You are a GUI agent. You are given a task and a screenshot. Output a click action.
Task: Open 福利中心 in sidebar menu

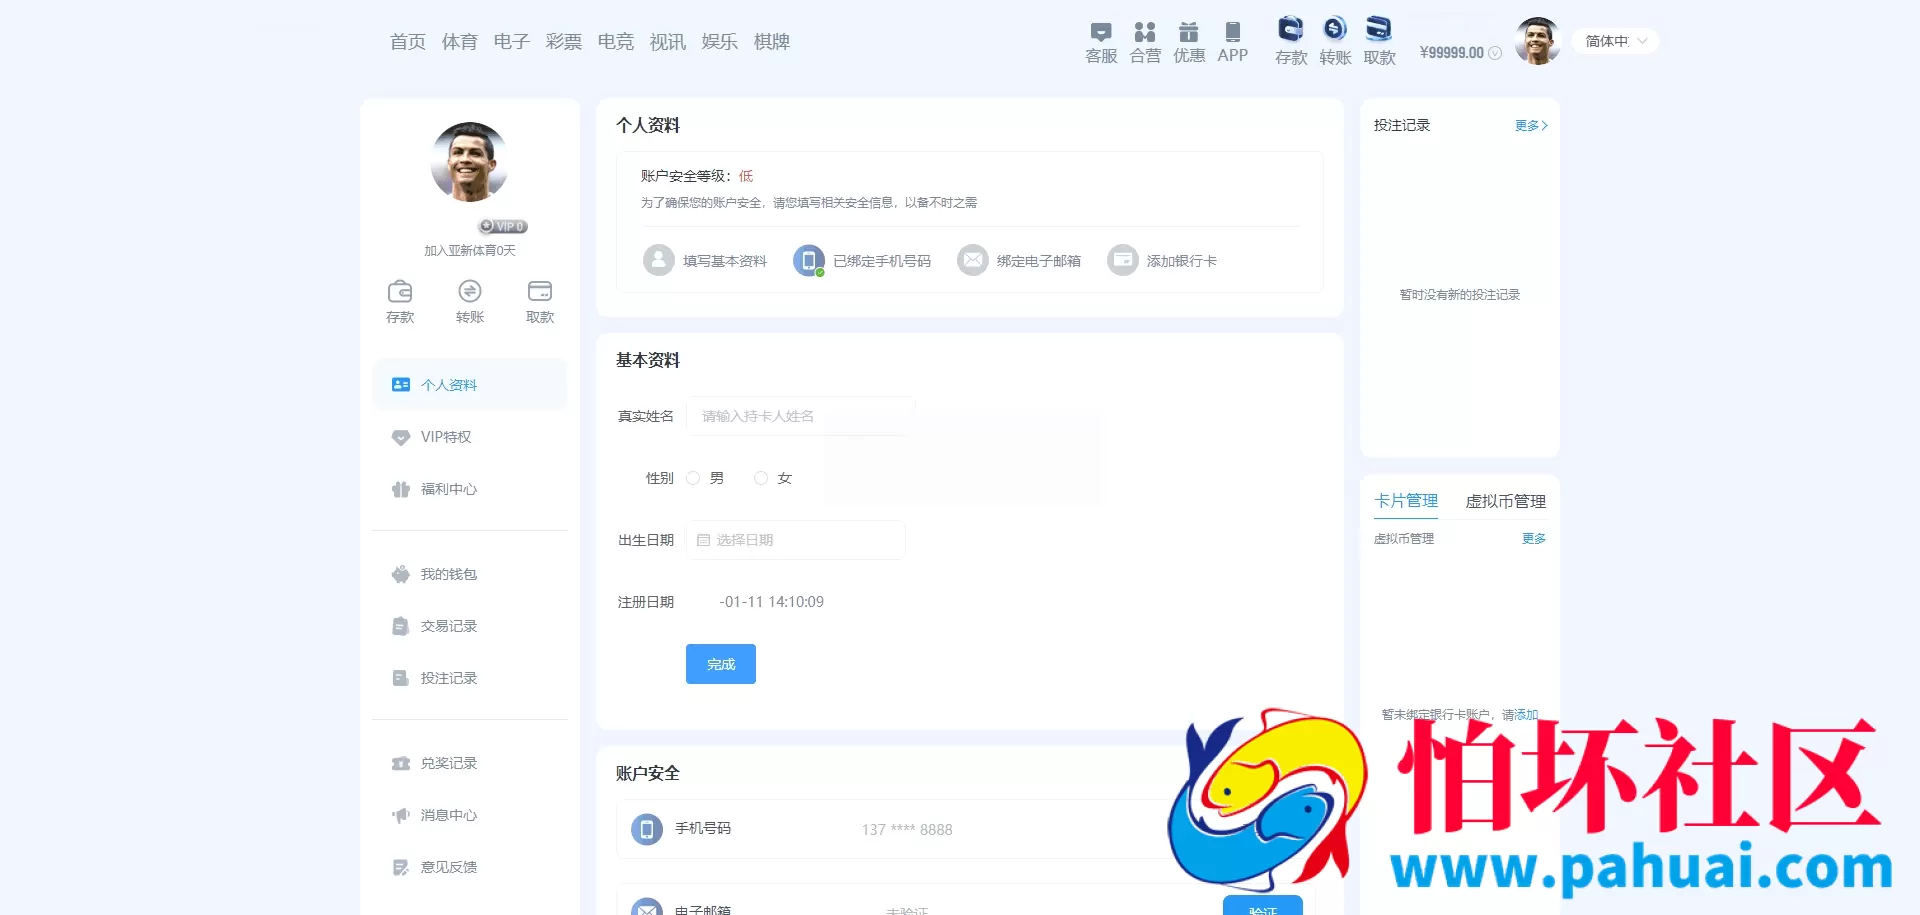[x=470, y=489]
